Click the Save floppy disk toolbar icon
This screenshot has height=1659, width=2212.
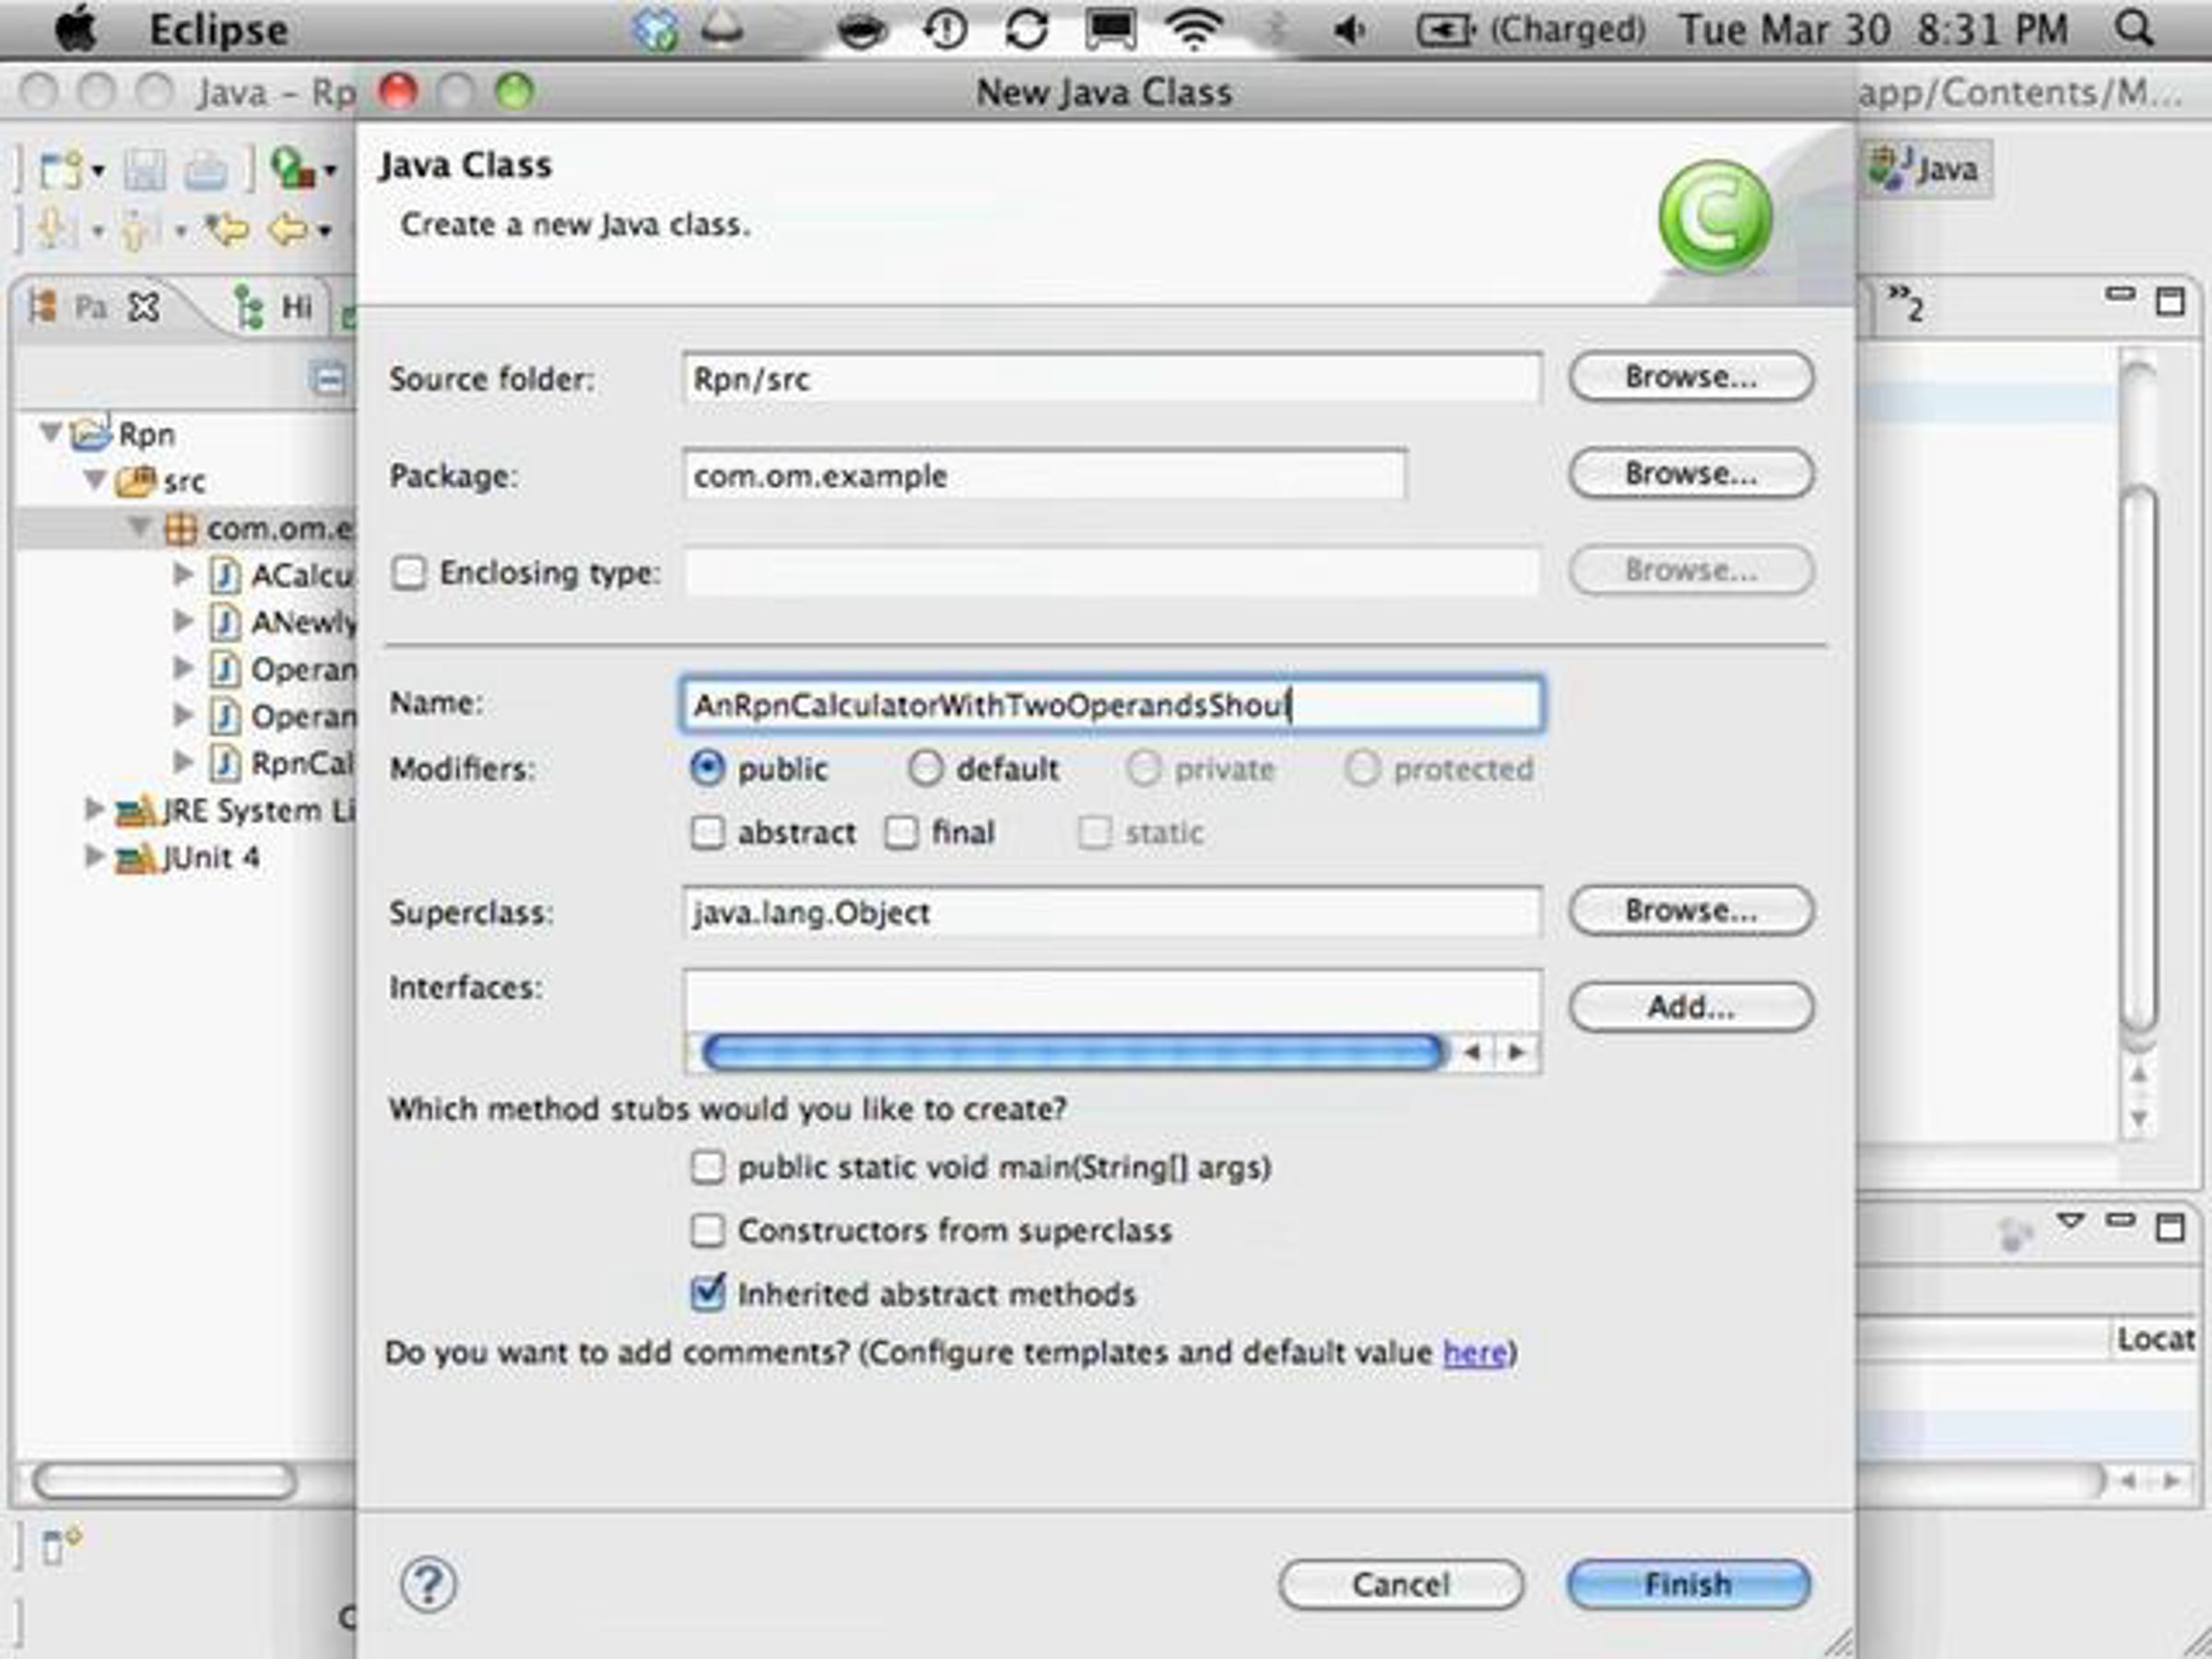144,170
